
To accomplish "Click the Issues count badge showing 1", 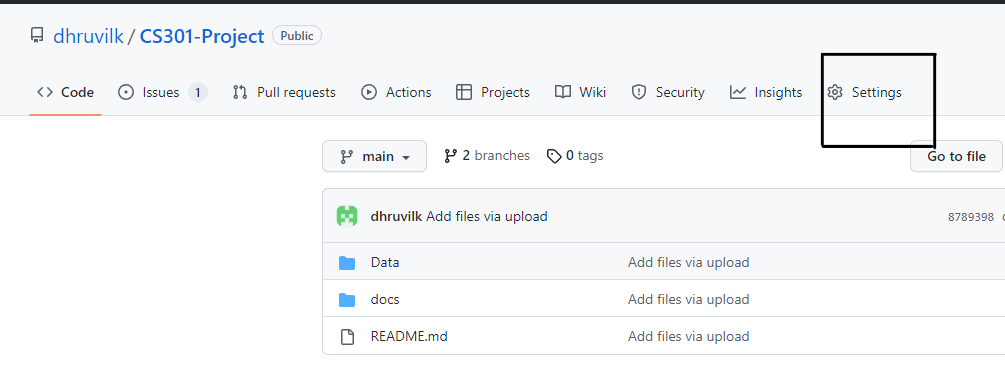I will pyautogui.click(x=198, y=92).
